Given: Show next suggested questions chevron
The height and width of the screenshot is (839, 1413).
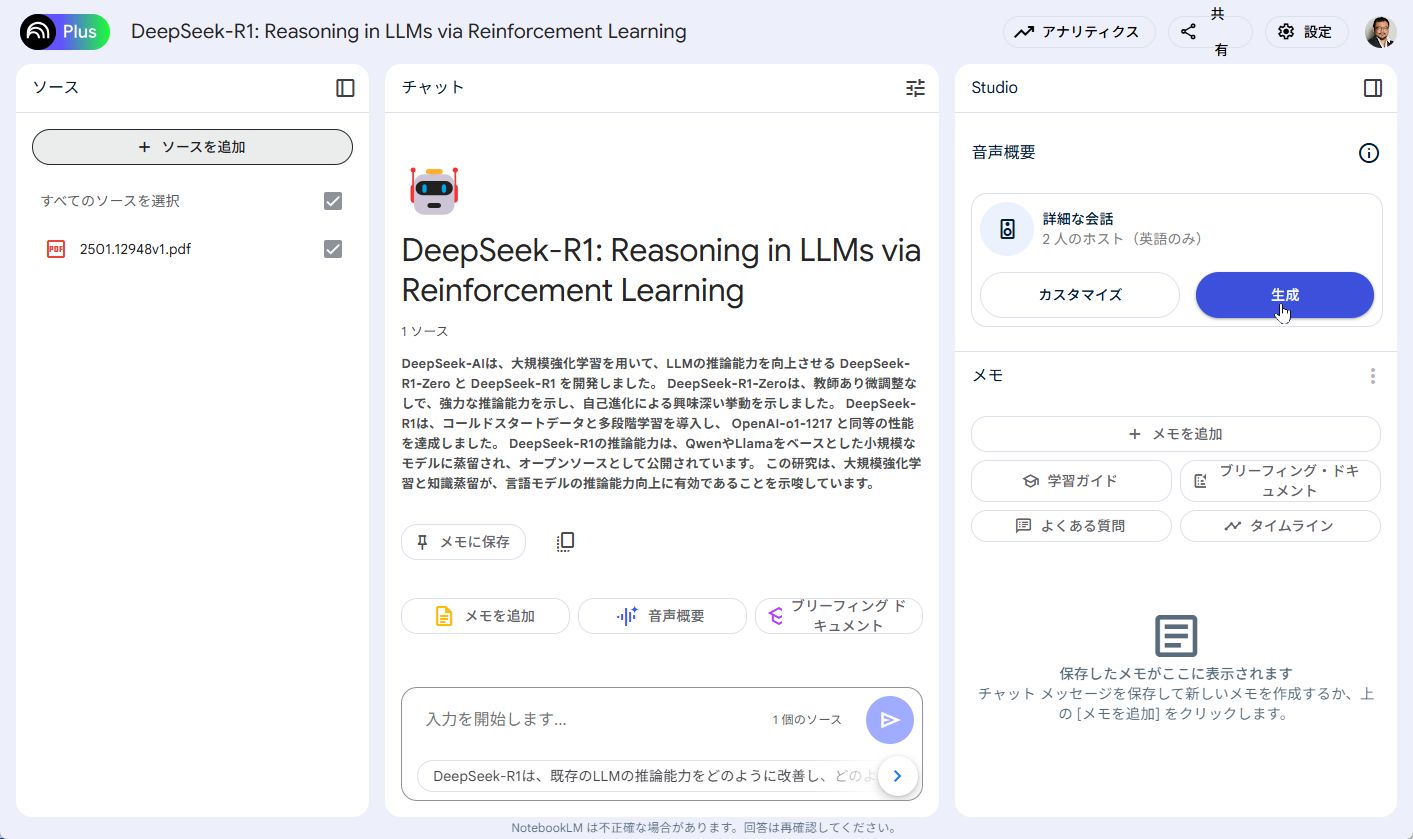Looking at the screenshot, I should (x=897, y=776).
